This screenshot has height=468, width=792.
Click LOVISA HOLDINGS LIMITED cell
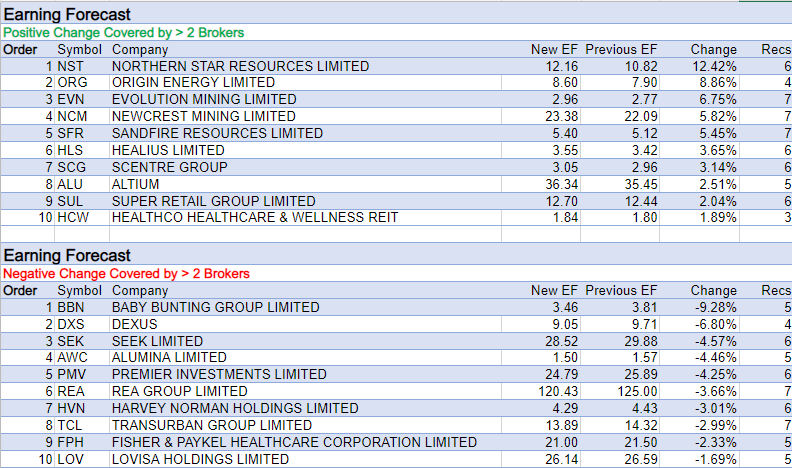pyautogui.click(x=200, y=460)
